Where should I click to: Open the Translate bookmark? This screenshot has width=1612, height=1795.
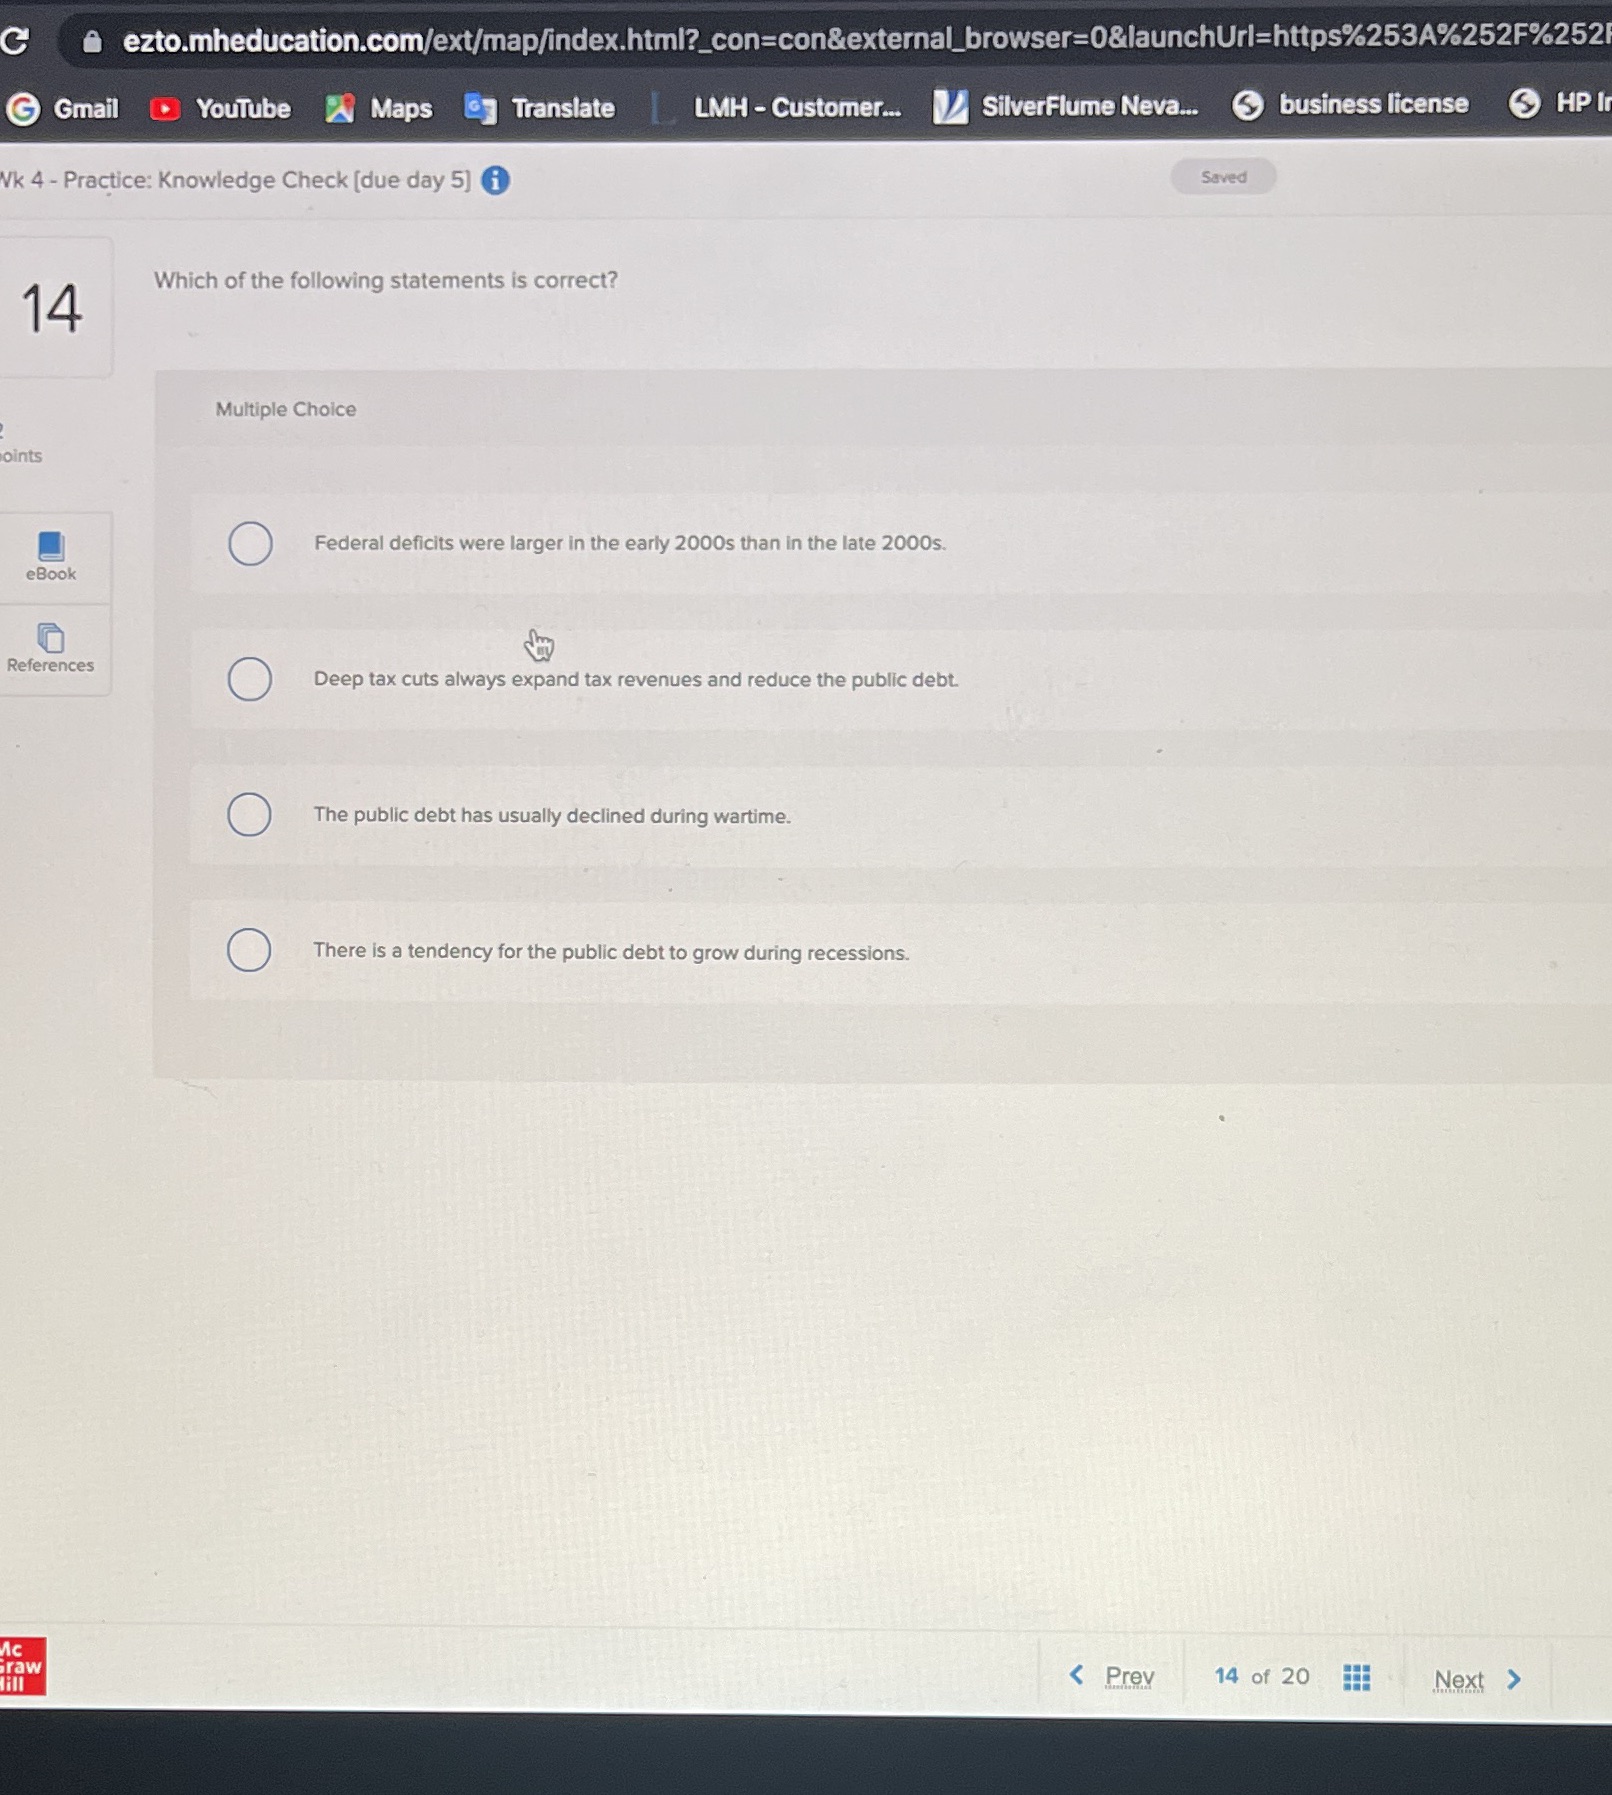tap(540, 107)
